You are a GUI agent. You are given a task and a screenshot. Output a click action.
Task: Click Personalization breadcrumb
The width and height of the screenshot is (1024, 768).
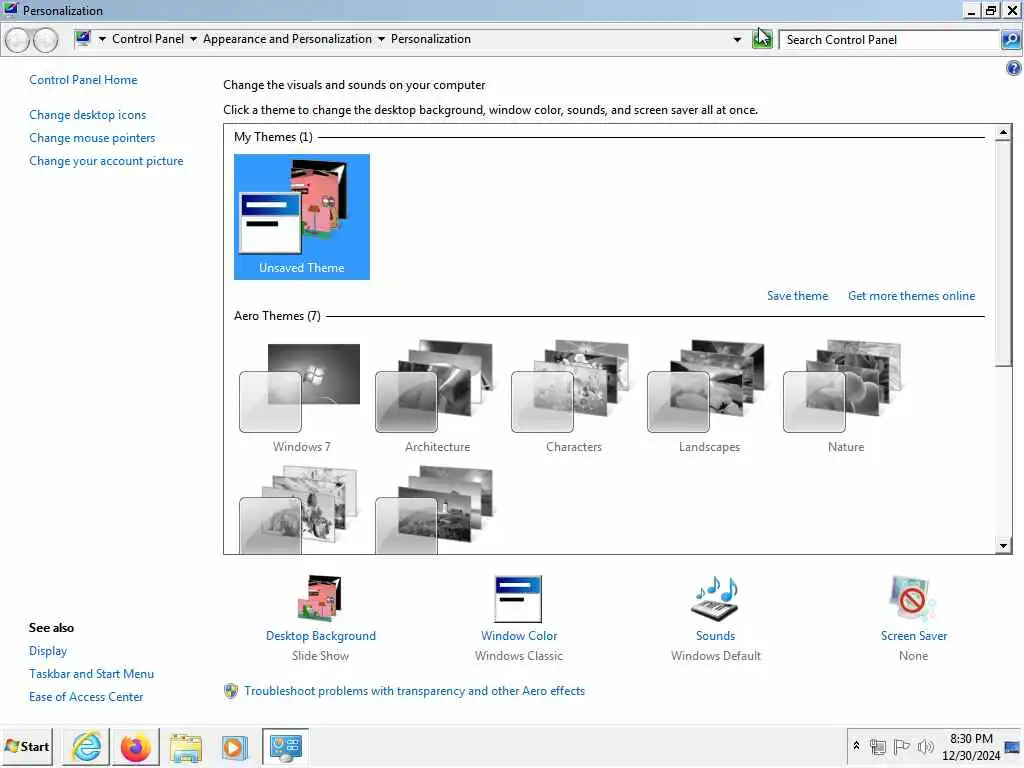[430, 39]
